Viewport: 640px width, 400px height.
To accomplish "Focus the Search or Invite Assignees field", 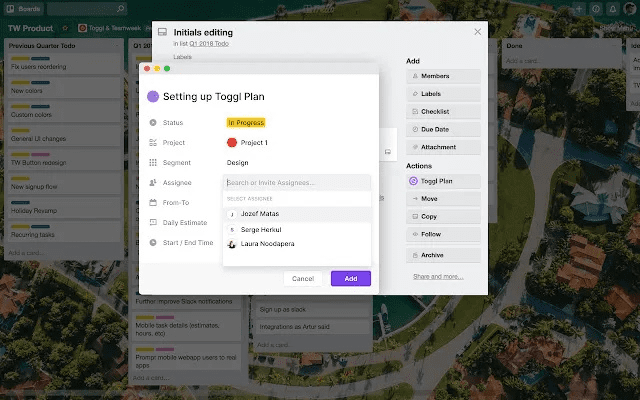I will point(296,183).
